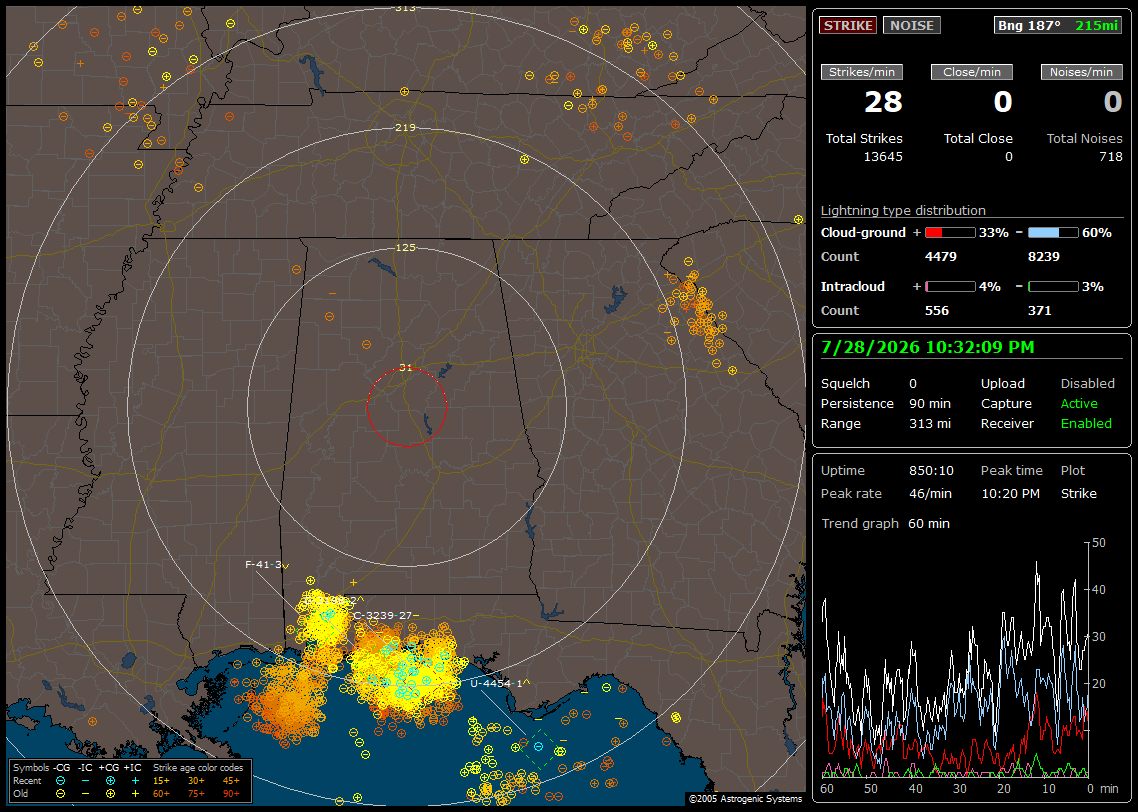Click the red +CG 33% distribution bar
Viewport: 1138px width, 812px height.
click(x=950, y=233)
